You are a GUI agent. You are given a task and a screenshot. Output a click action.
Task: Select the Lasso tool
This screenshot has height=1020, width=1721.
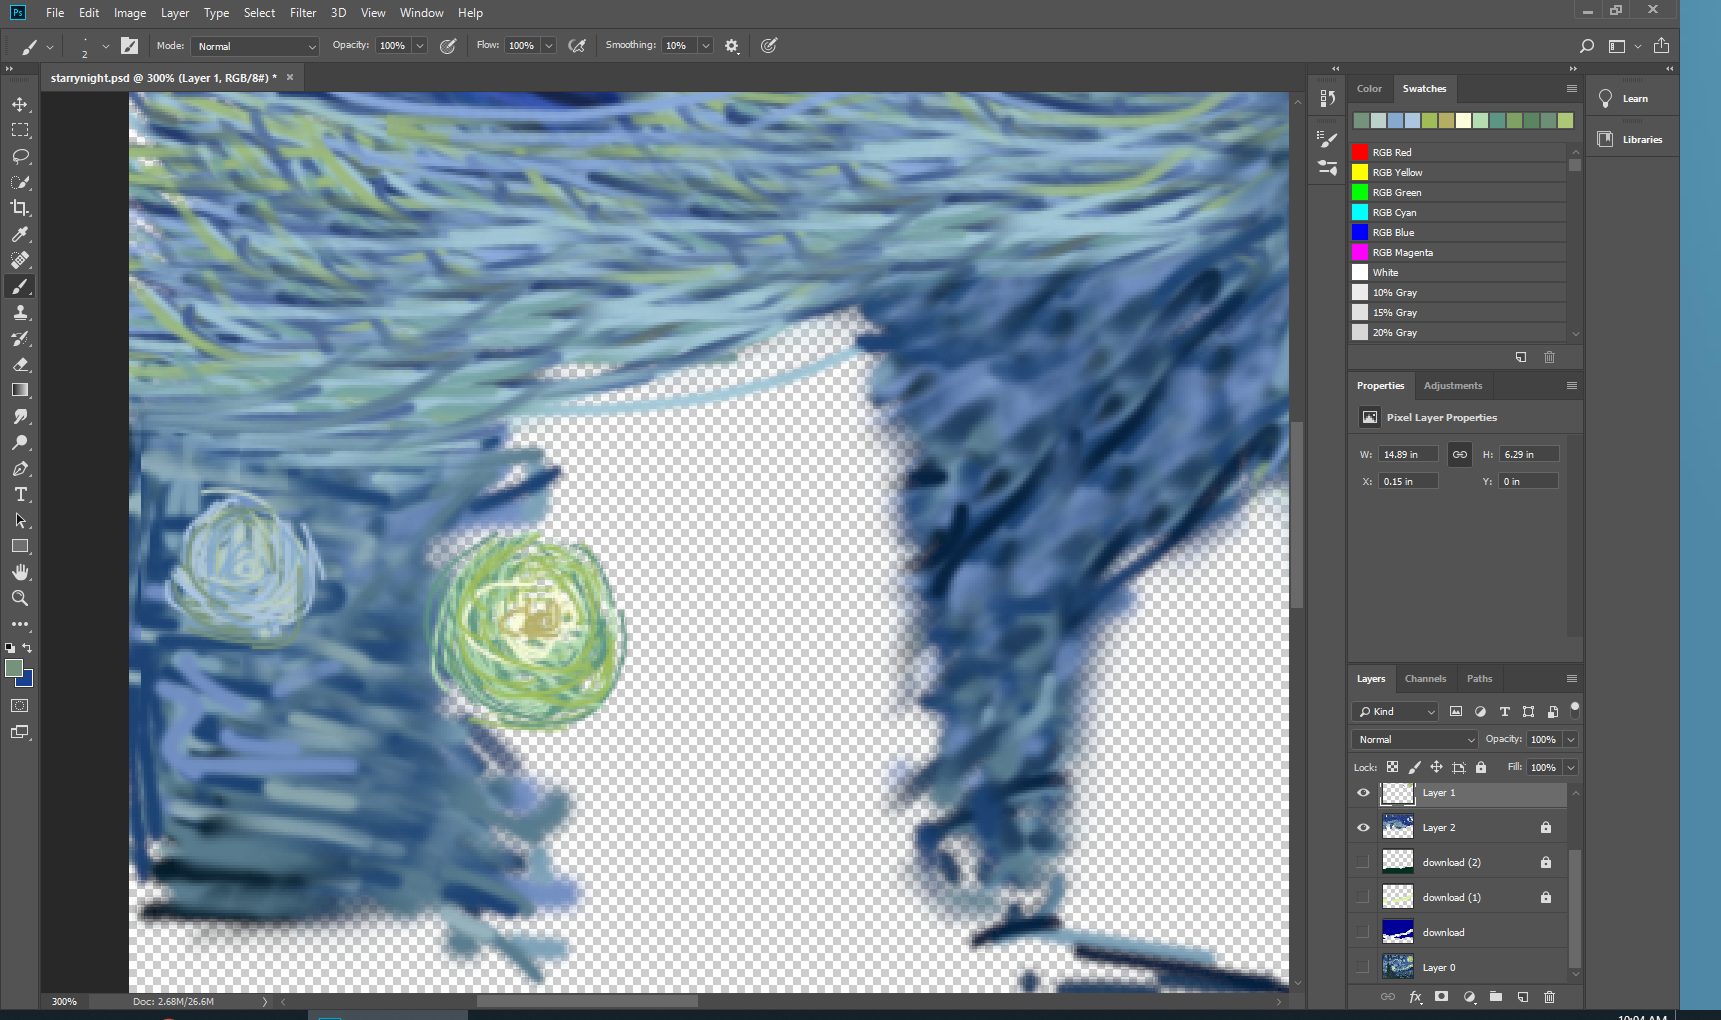20,156
